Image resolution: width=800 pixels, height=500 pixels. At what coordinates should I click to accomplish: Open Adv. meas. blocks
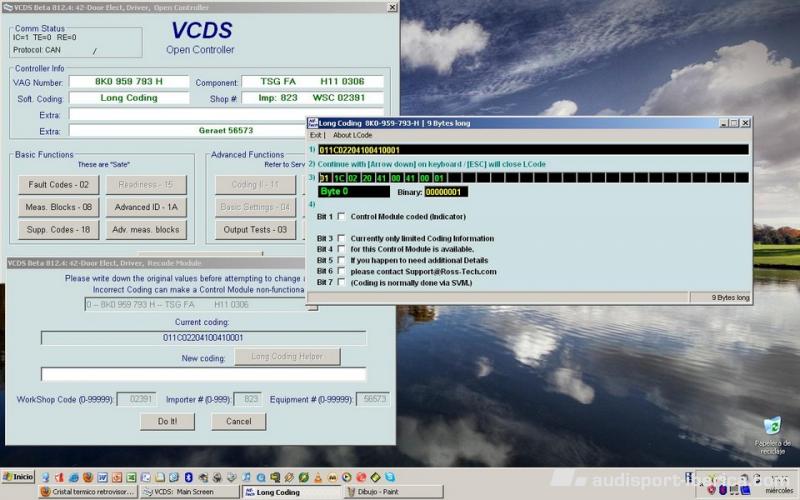pos(146,230)
